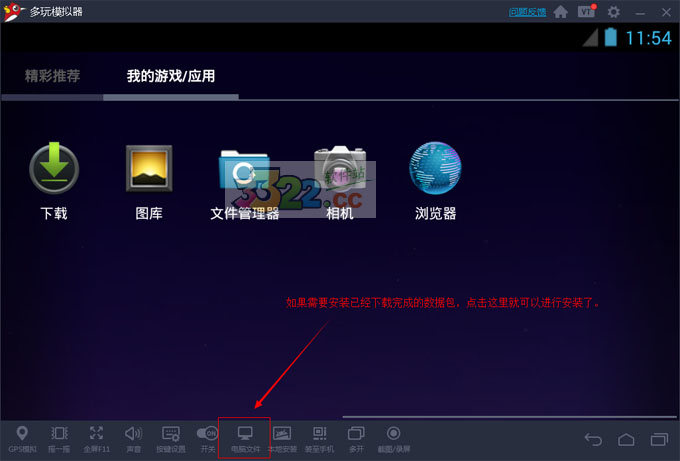The image size is (680, 461).
Task: Launch the 相机 camera app
Action: pos(340,182)
